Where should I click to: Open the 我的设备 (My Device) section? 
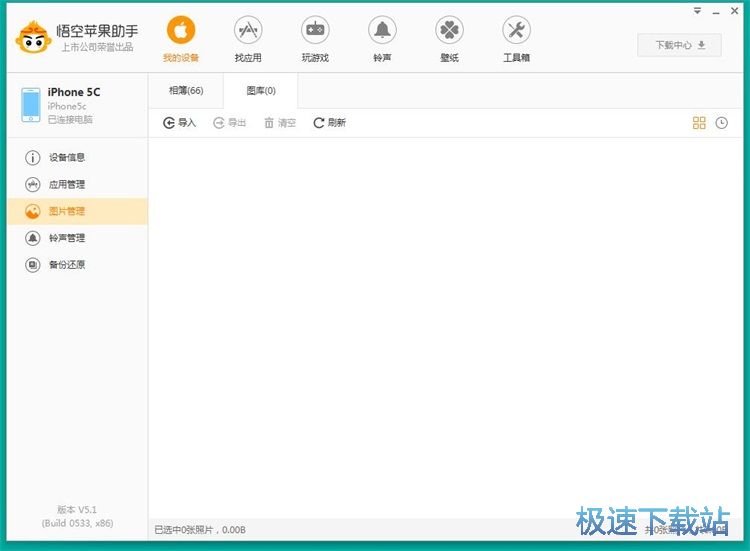coord(181,39)
